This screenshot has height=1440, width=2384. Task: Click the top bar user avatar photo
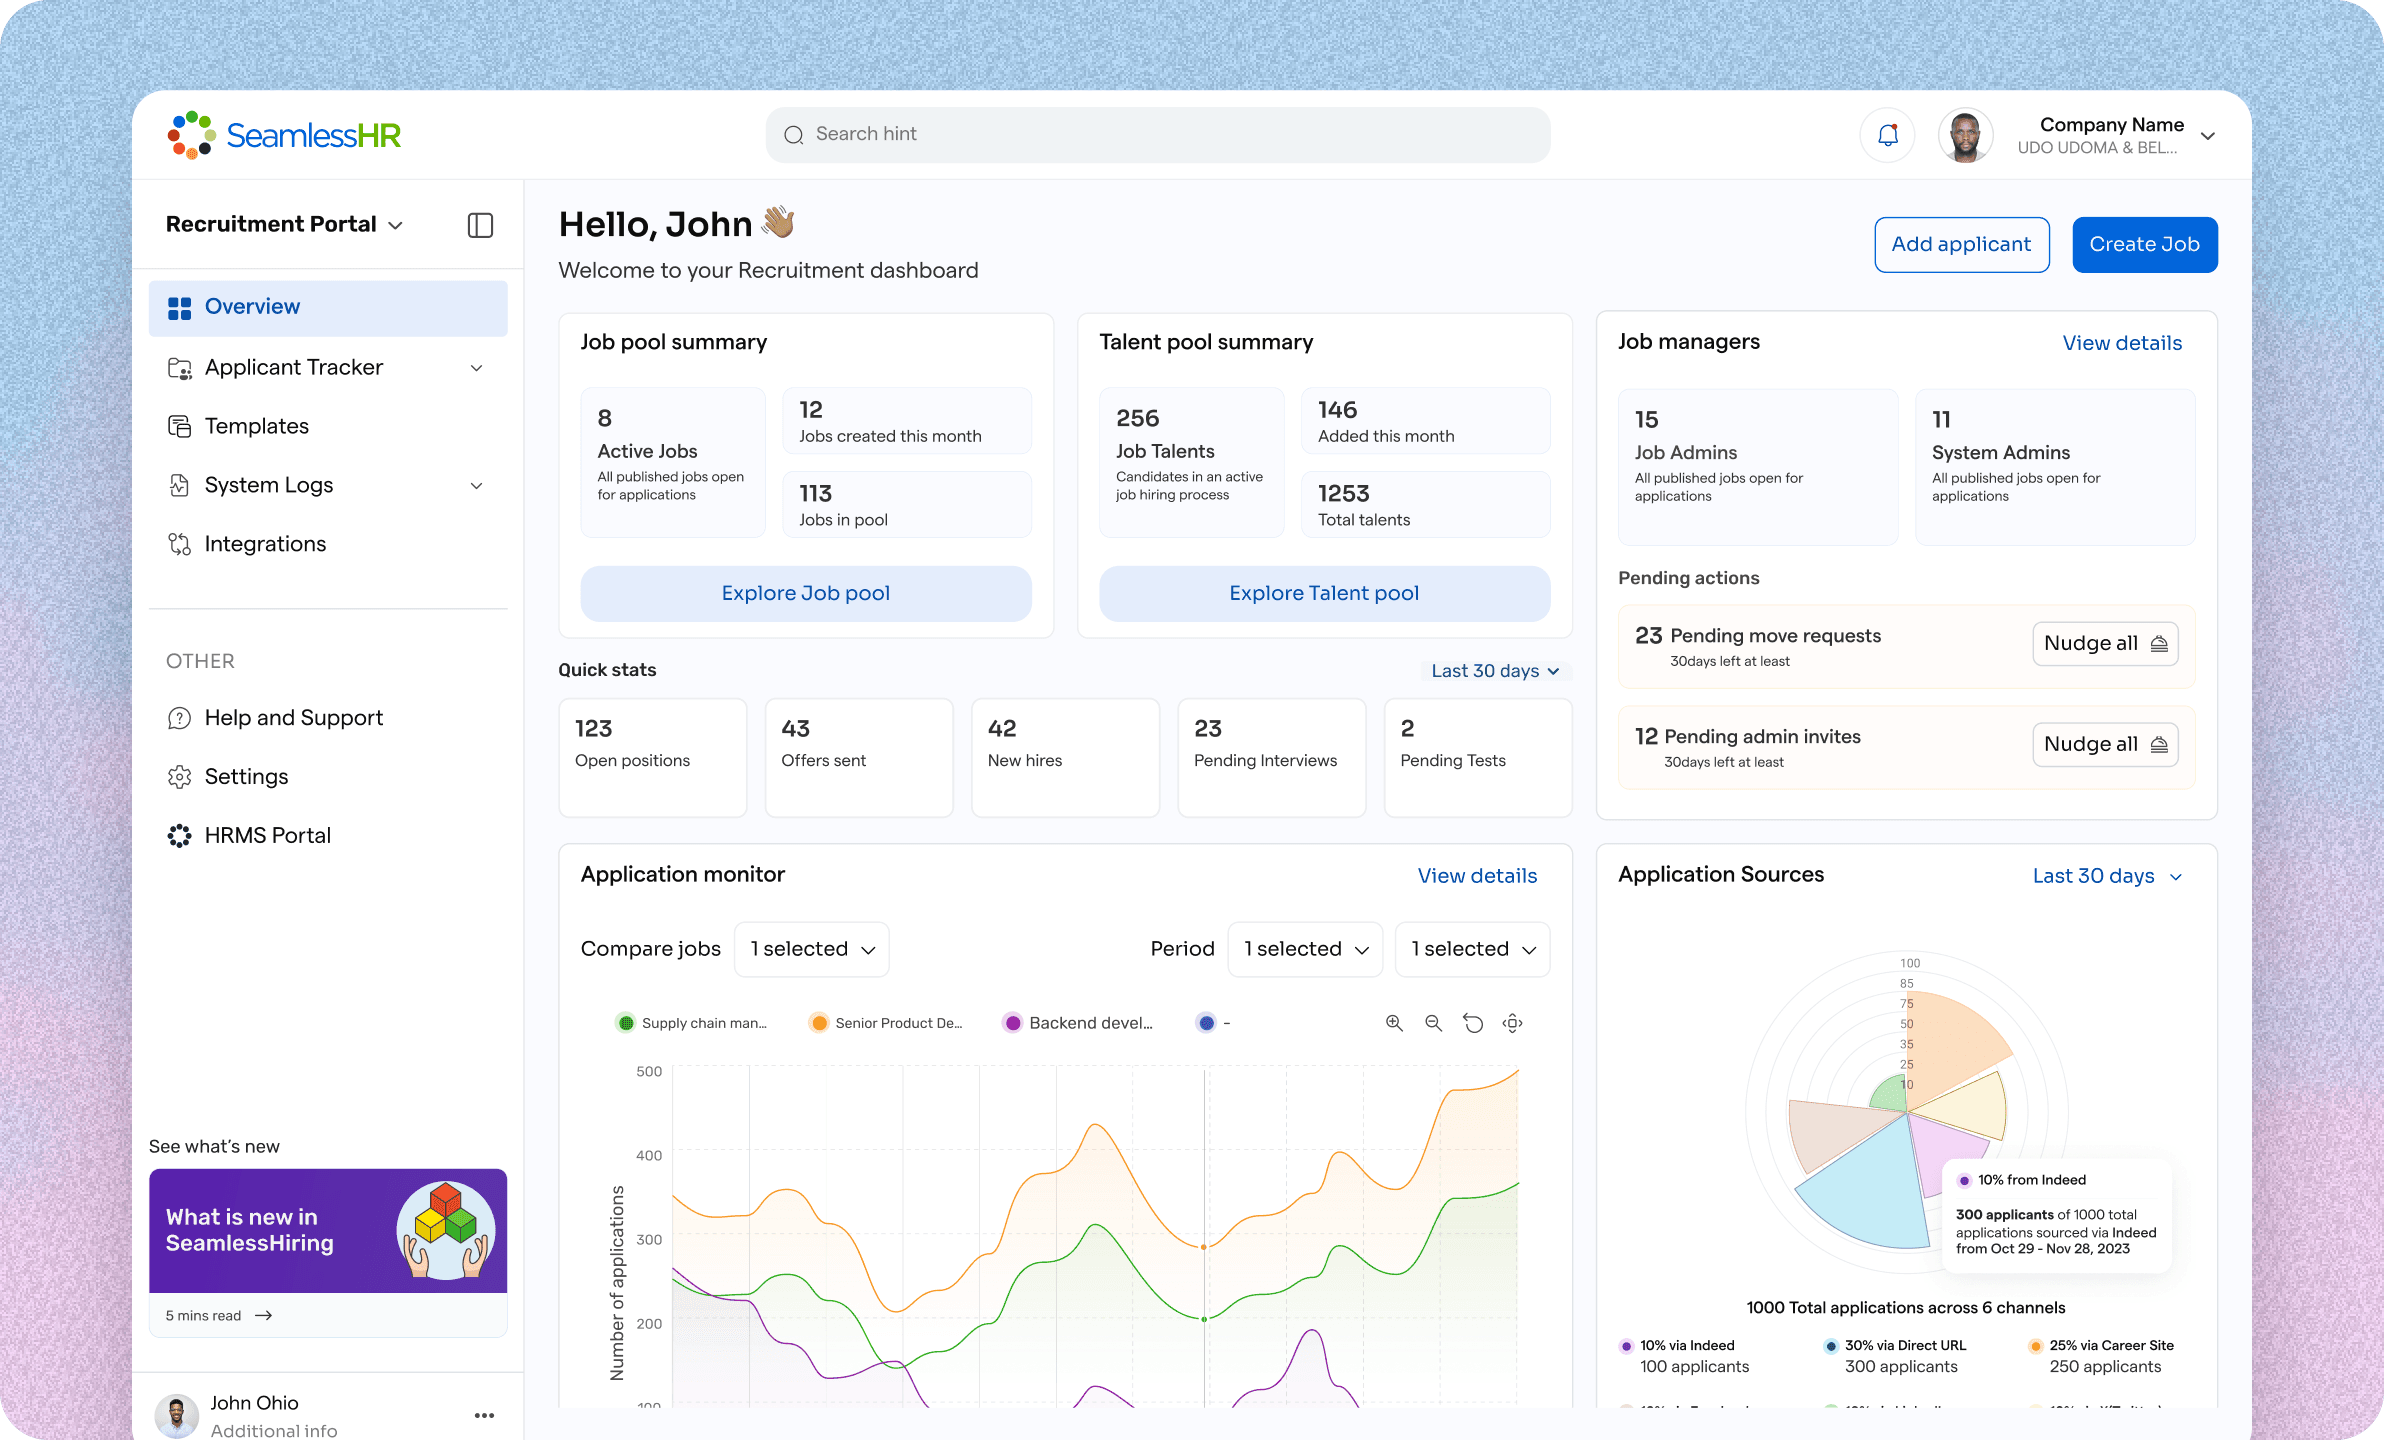pyautogui.click(x=1965, y=135)
